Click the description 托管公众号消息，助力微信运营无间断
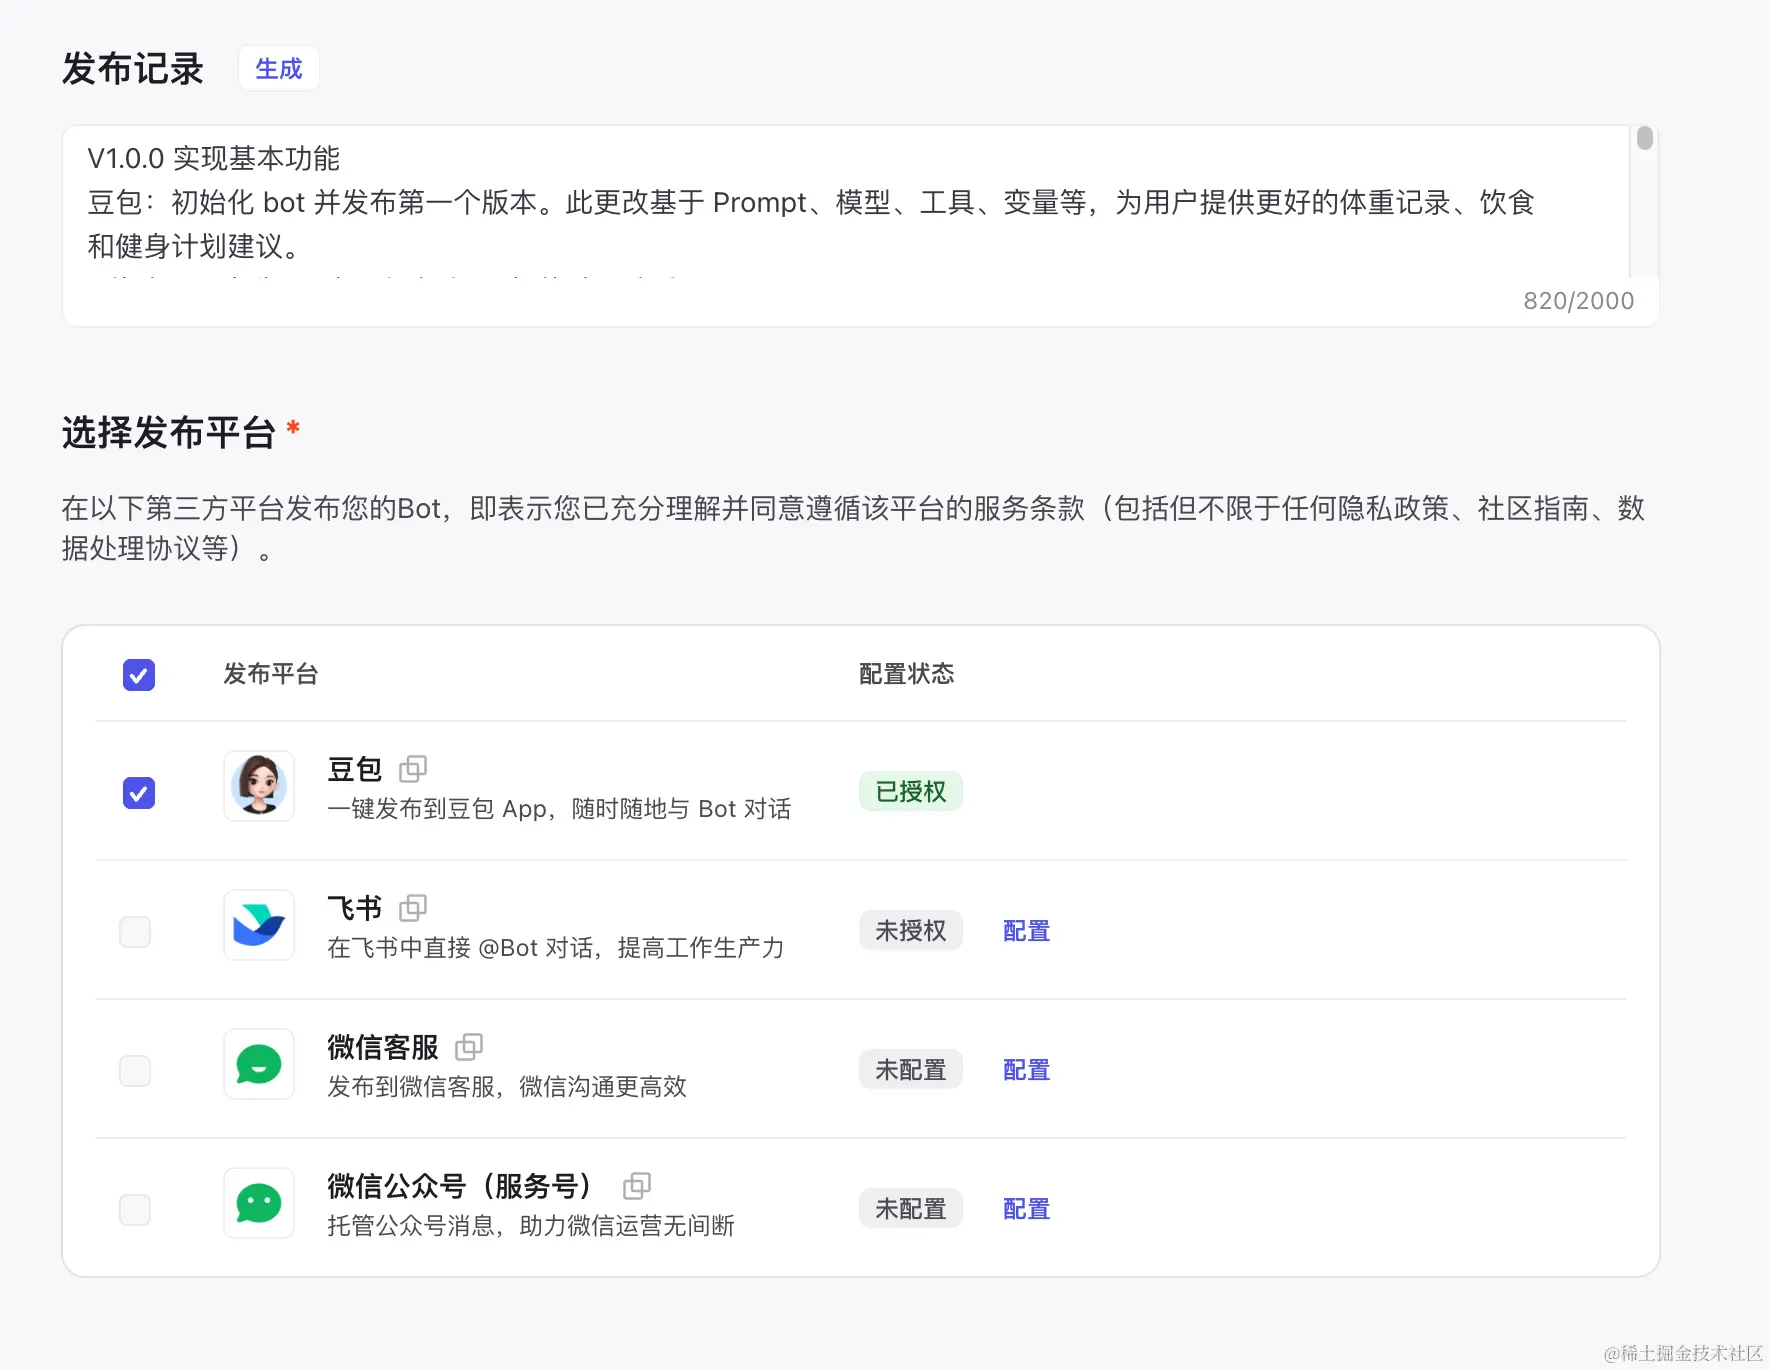 pos(531,1226)
